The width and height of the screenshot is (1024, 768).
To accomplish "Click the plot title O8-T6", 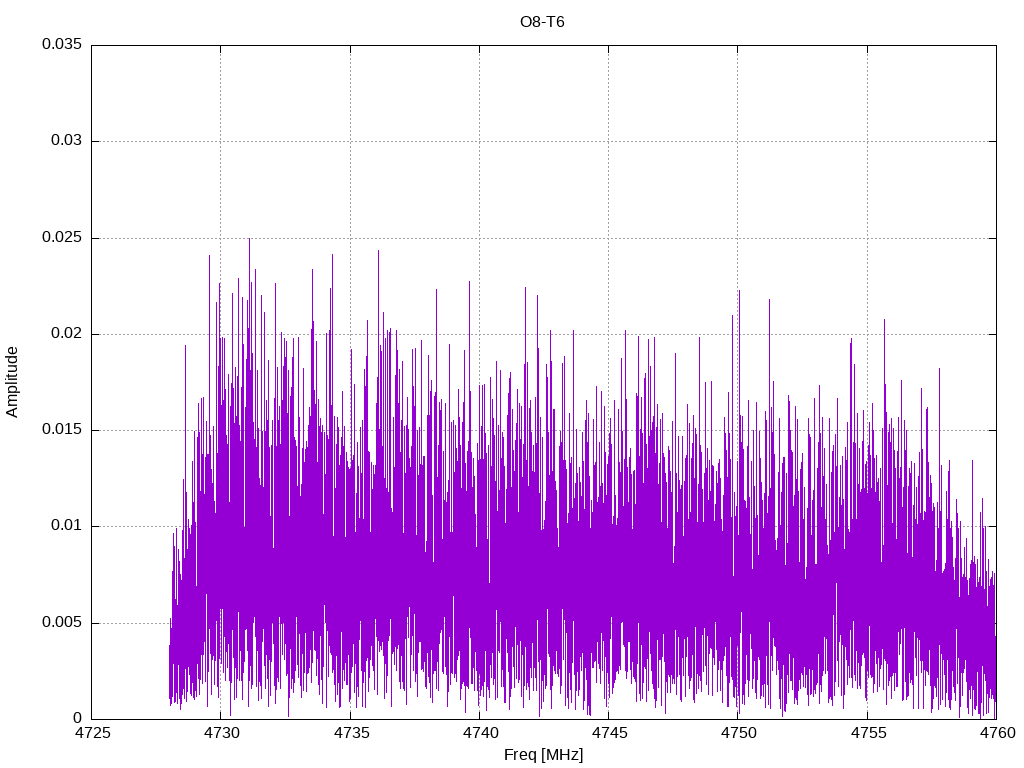I will (542, 21).
